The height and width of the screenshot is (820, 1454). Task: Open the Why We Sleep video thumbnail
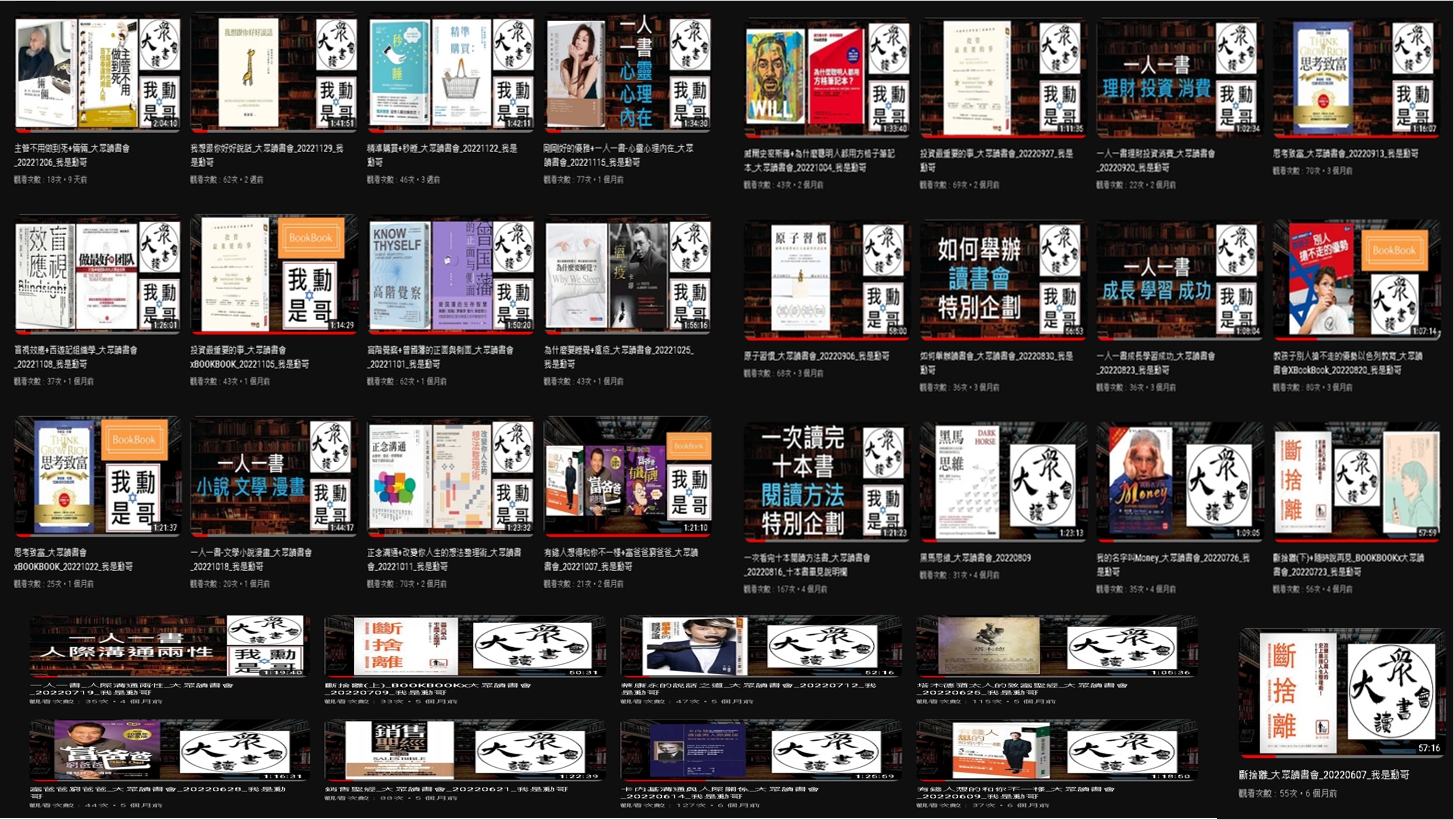628,275
